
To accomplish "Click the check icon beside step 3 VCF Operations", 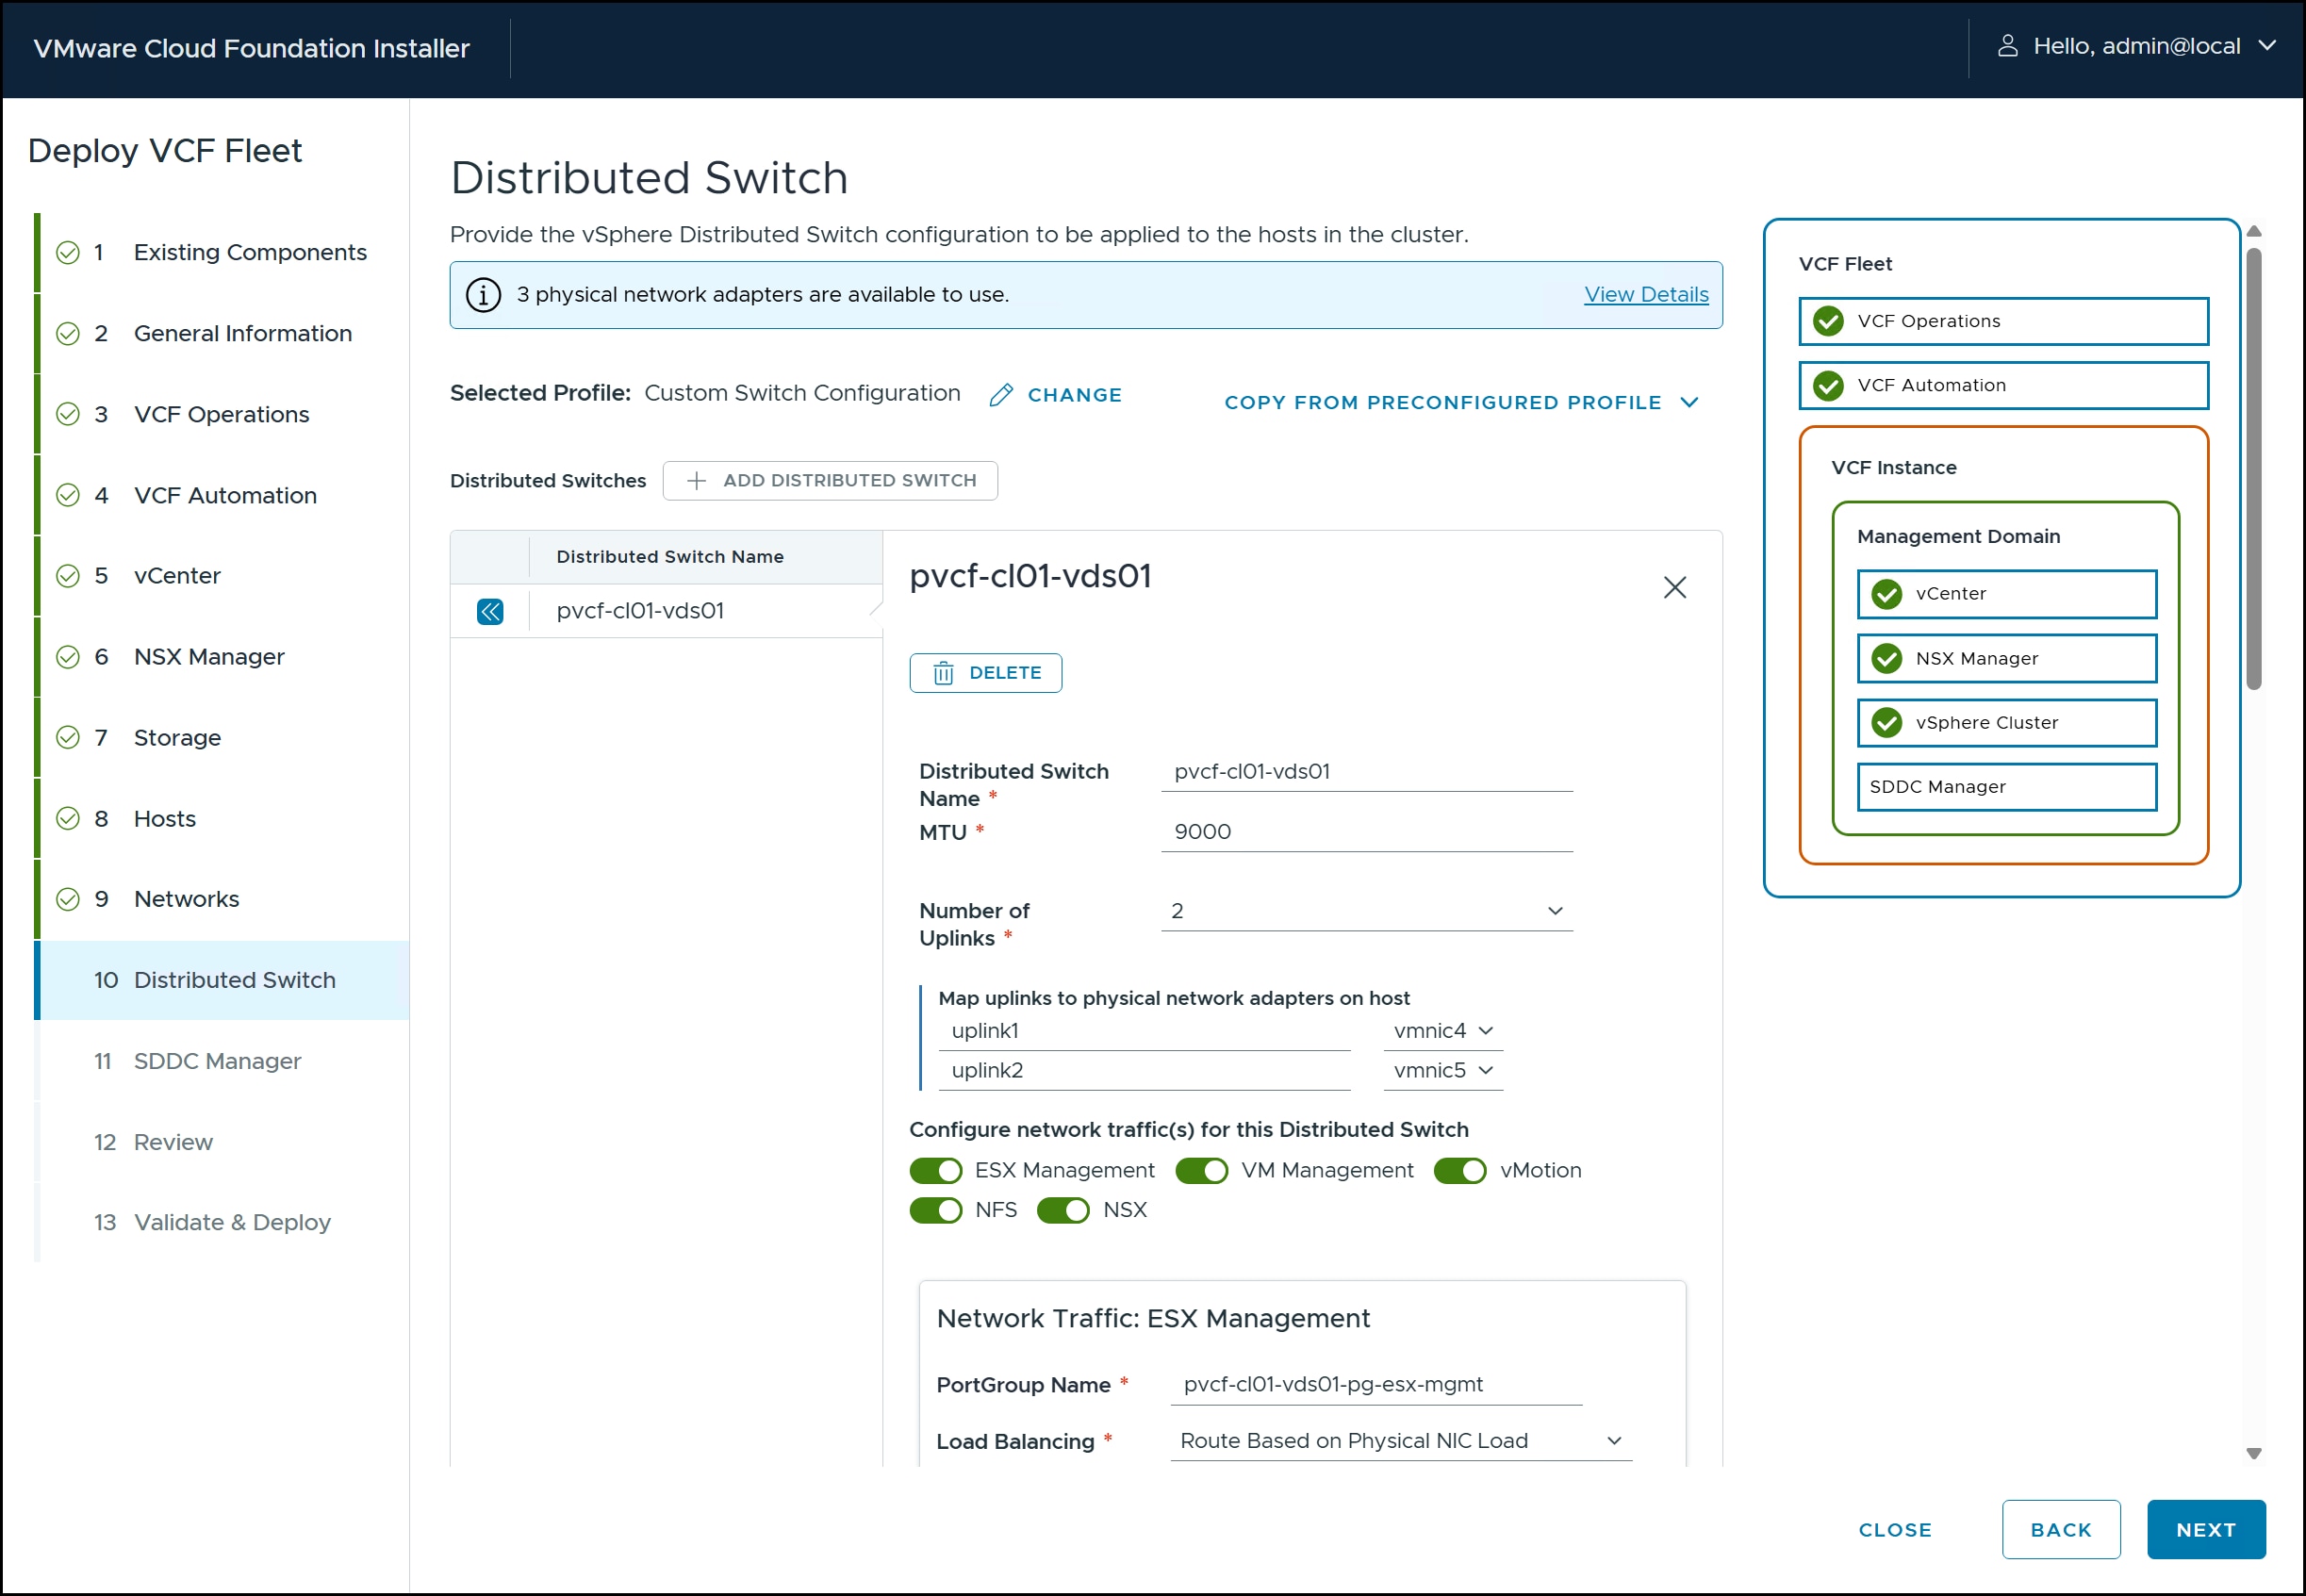I will 68,414.
